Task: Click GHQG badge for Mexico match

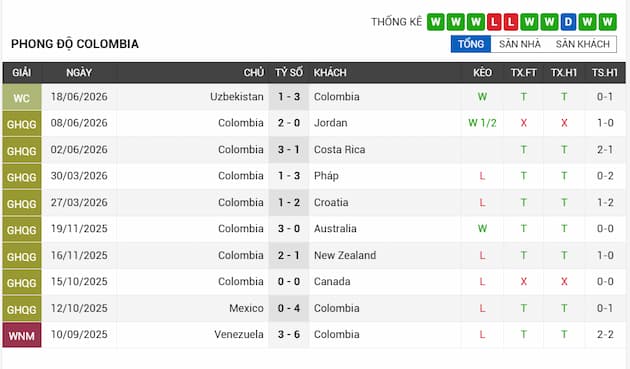Action: coord(22,309)
